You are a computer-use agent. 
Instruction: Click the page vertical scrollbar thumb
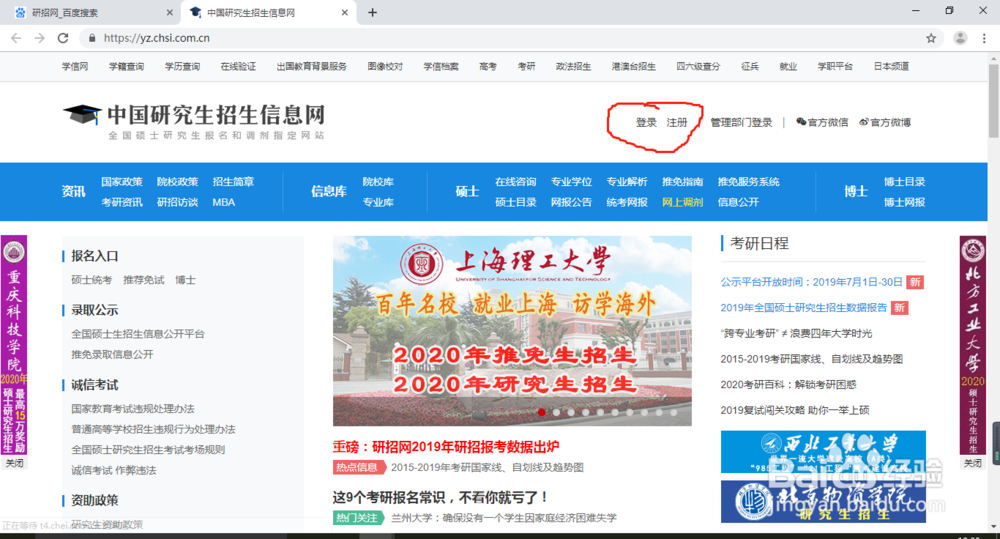pos(994,101)
